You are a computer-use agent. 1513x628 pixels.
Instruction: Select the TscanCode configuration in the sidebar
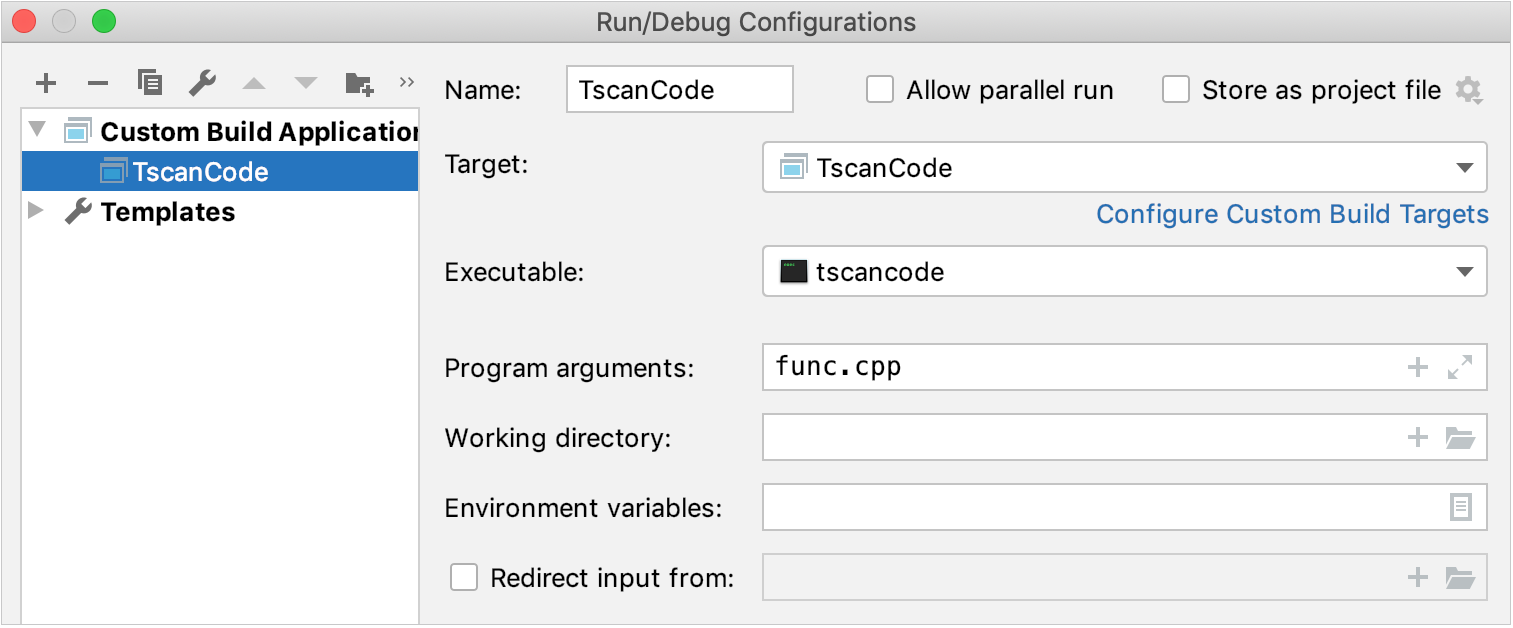197,171
